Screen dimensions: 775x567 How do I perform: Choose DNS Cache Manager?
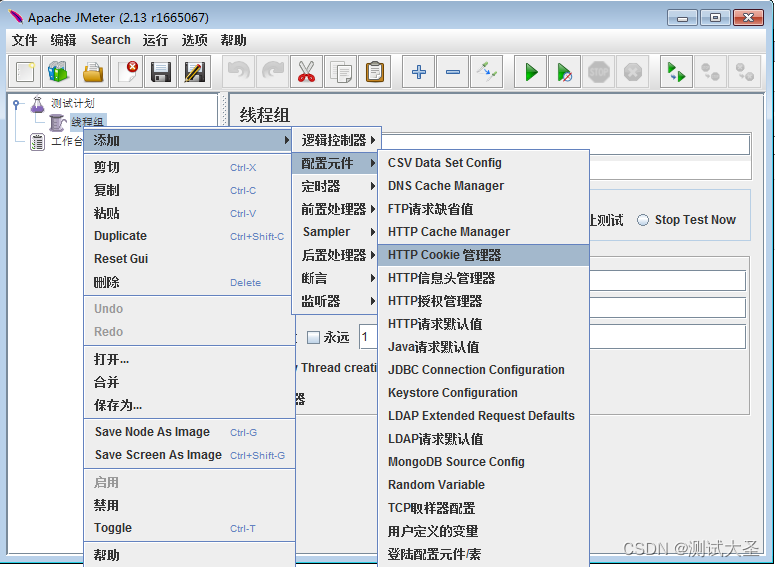tap(483, 186)
